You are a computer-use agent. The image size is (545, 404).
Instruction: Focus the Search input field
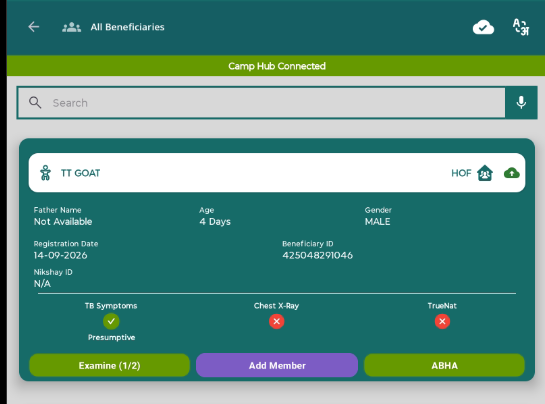point(261,103)
